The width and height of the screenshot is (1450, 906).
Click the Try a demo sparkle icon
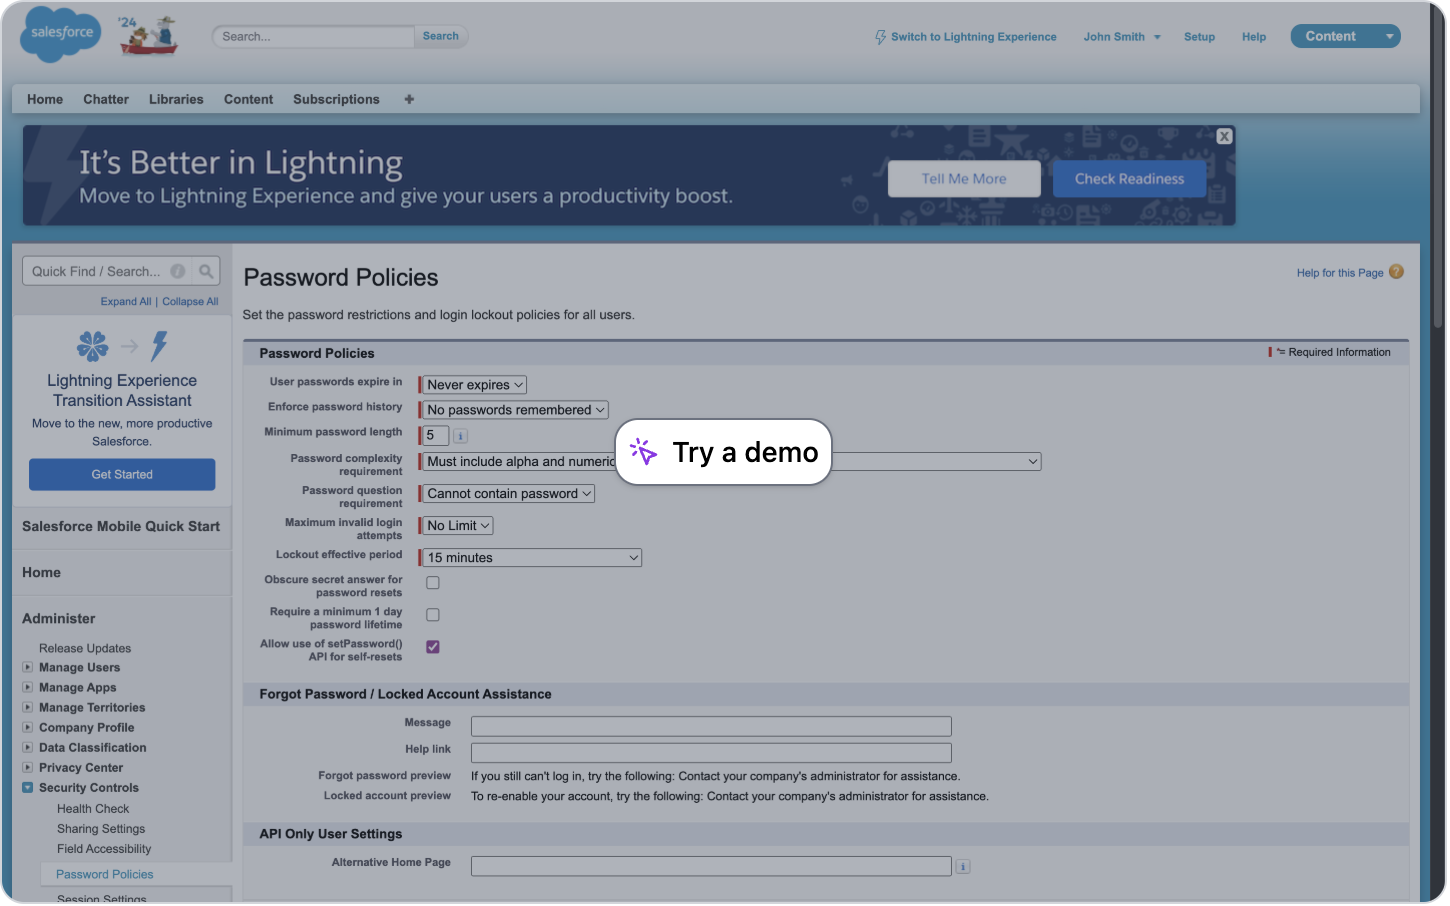click(643, 452)
